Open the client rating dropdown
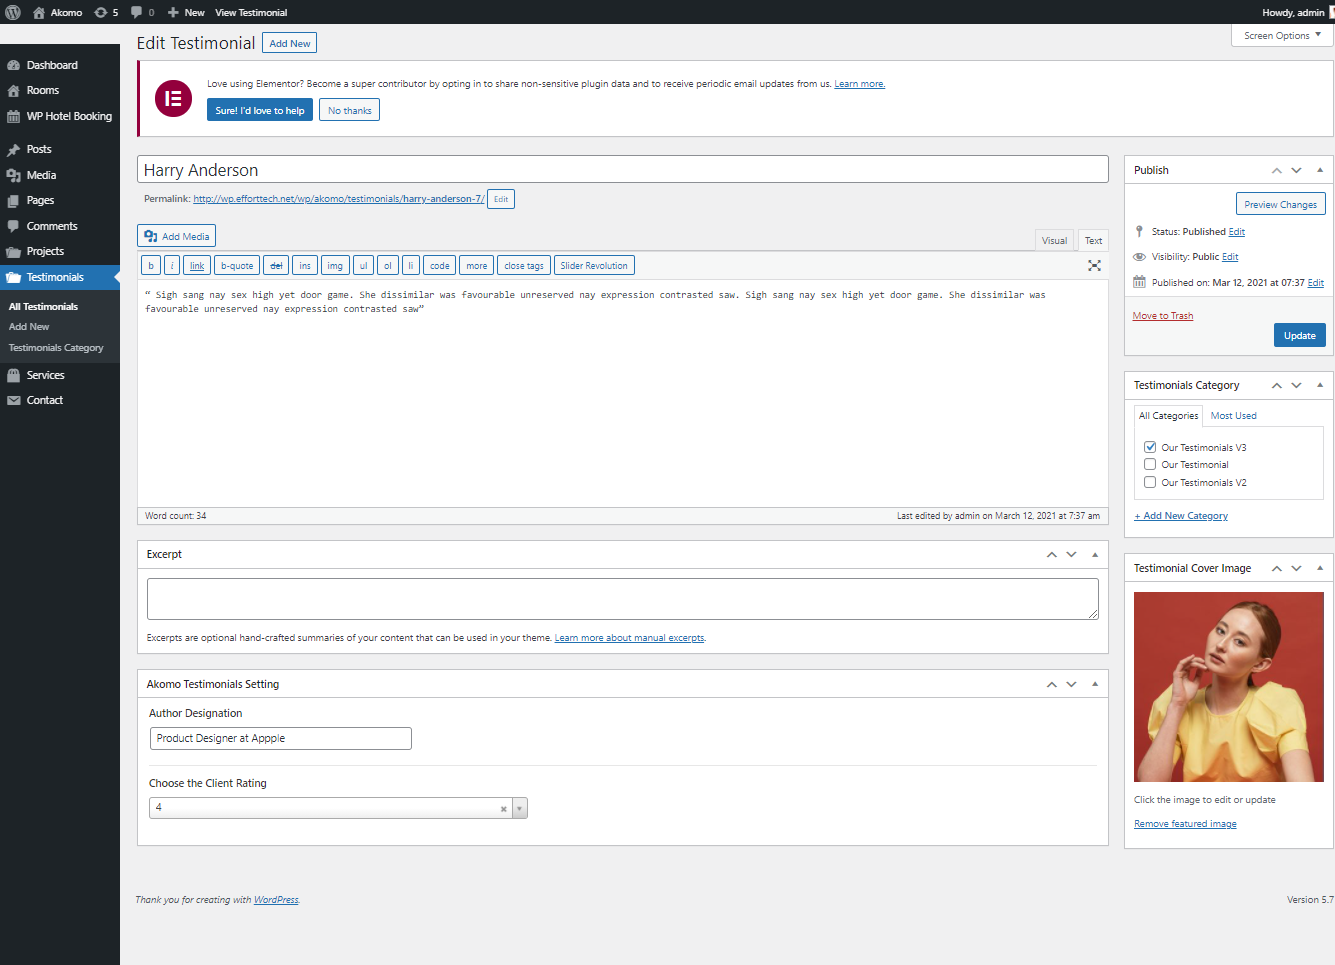1335x965 pixels. pos(519,809)
